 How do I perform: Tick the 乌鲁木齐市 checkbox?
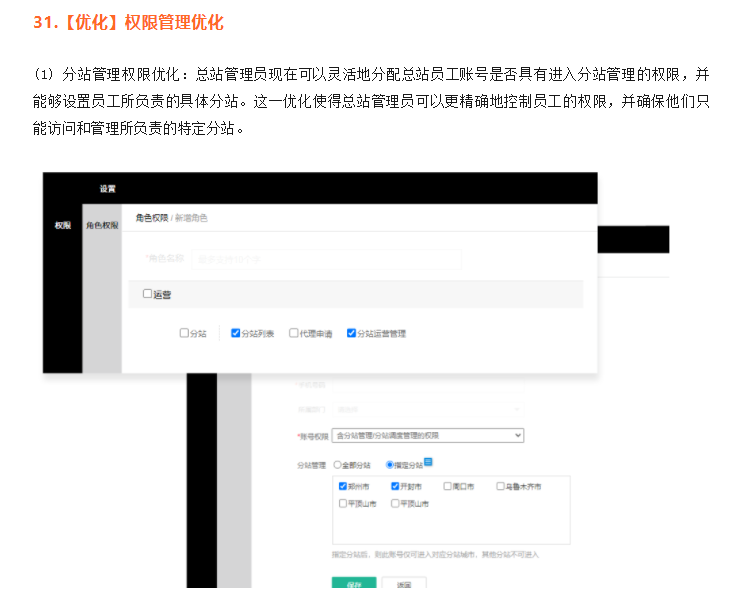coord(500,487)
